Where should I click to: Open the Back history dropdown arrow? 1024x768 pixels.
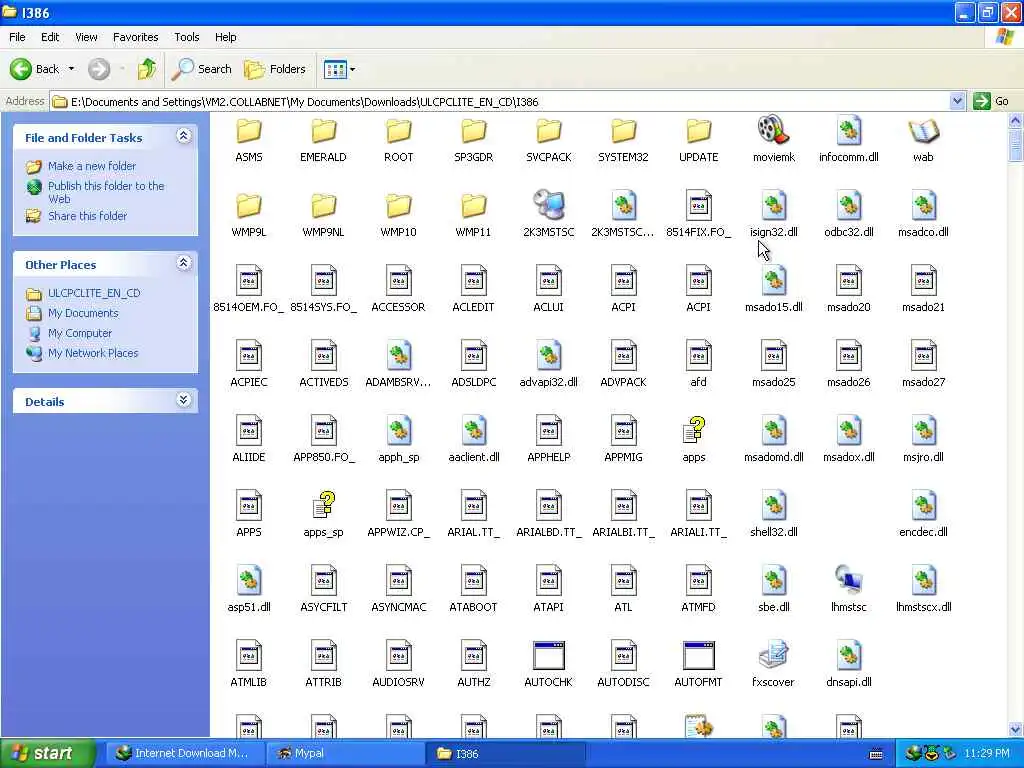(x=71, y=69)
